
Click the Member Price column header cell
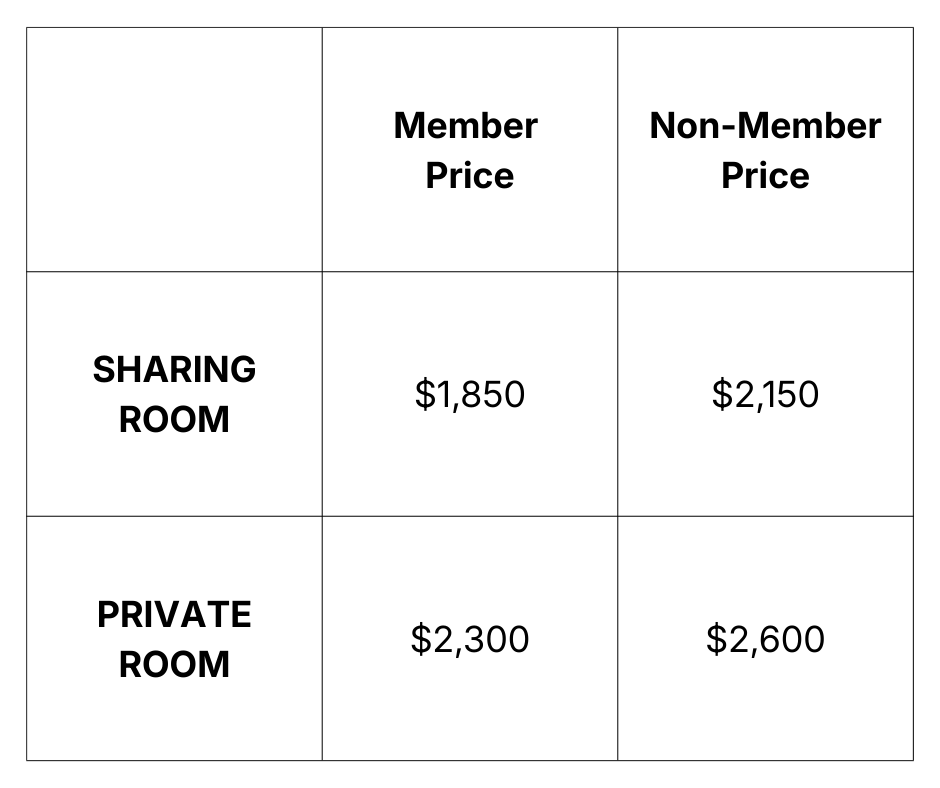pyautogui.click(x=469, y=150)
